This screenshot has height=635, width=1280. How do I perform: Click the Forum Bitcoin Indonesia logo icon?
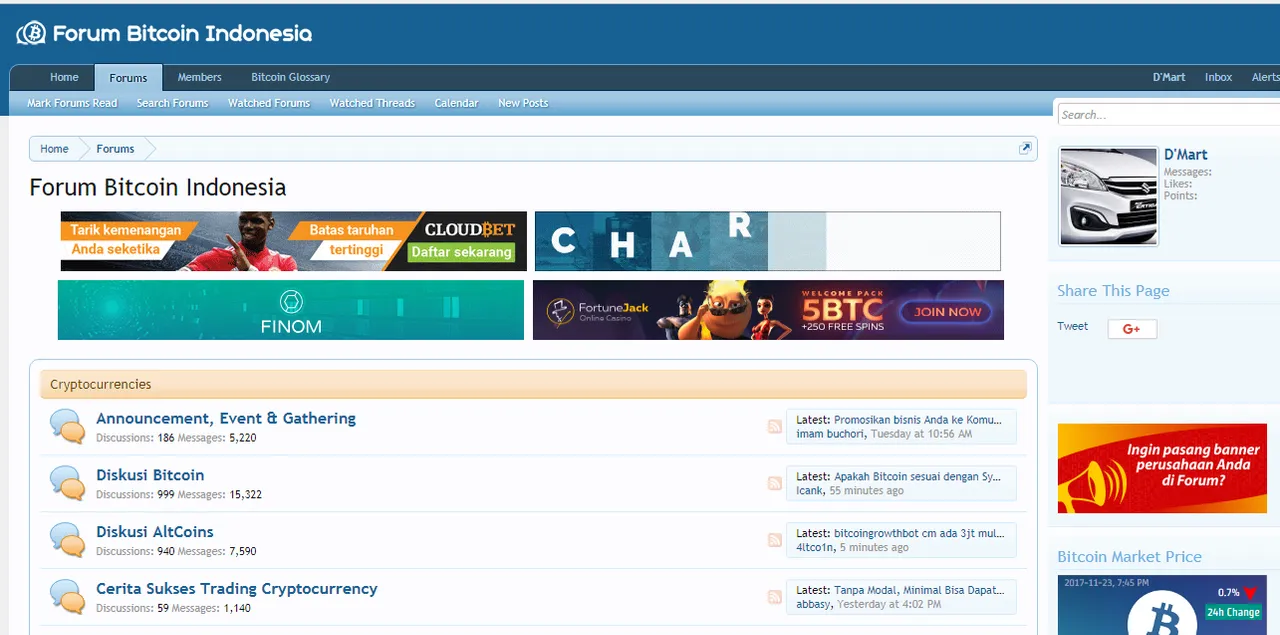tap(31, 34)
